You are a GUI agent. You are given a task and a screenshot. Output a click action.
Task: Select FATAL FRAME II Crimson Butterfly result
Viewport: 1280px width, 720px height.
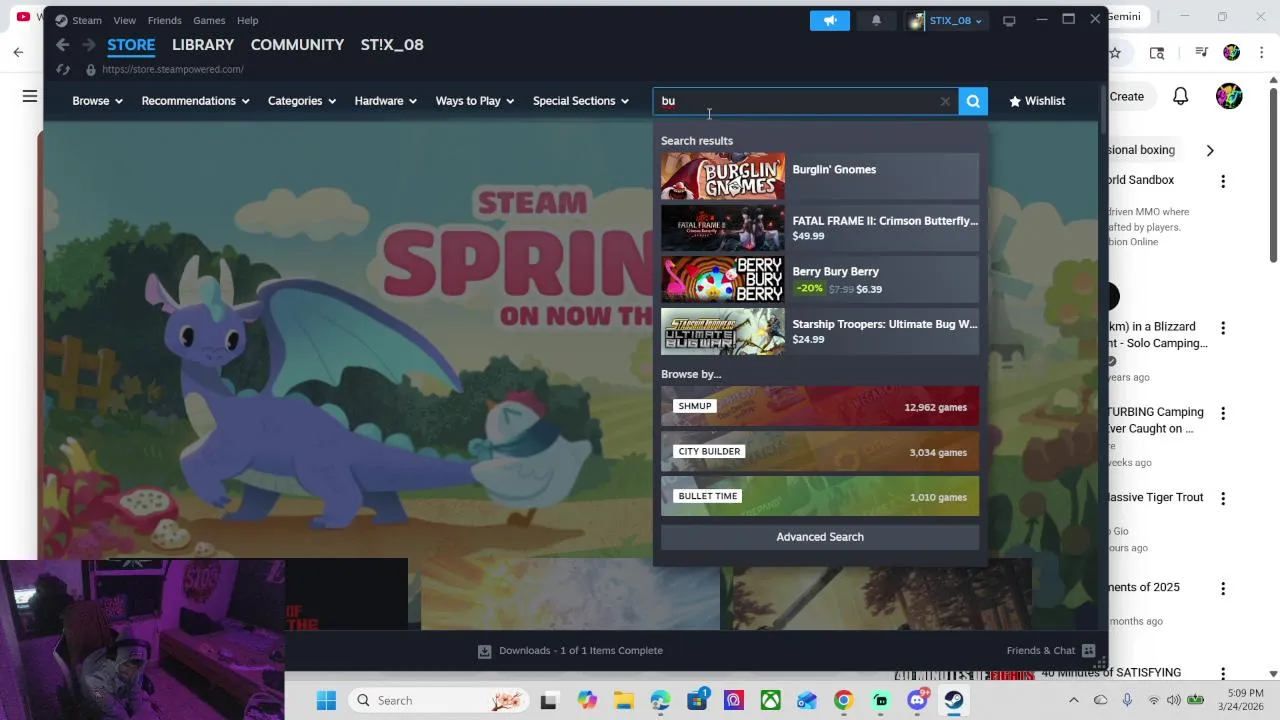coord(820,228)
